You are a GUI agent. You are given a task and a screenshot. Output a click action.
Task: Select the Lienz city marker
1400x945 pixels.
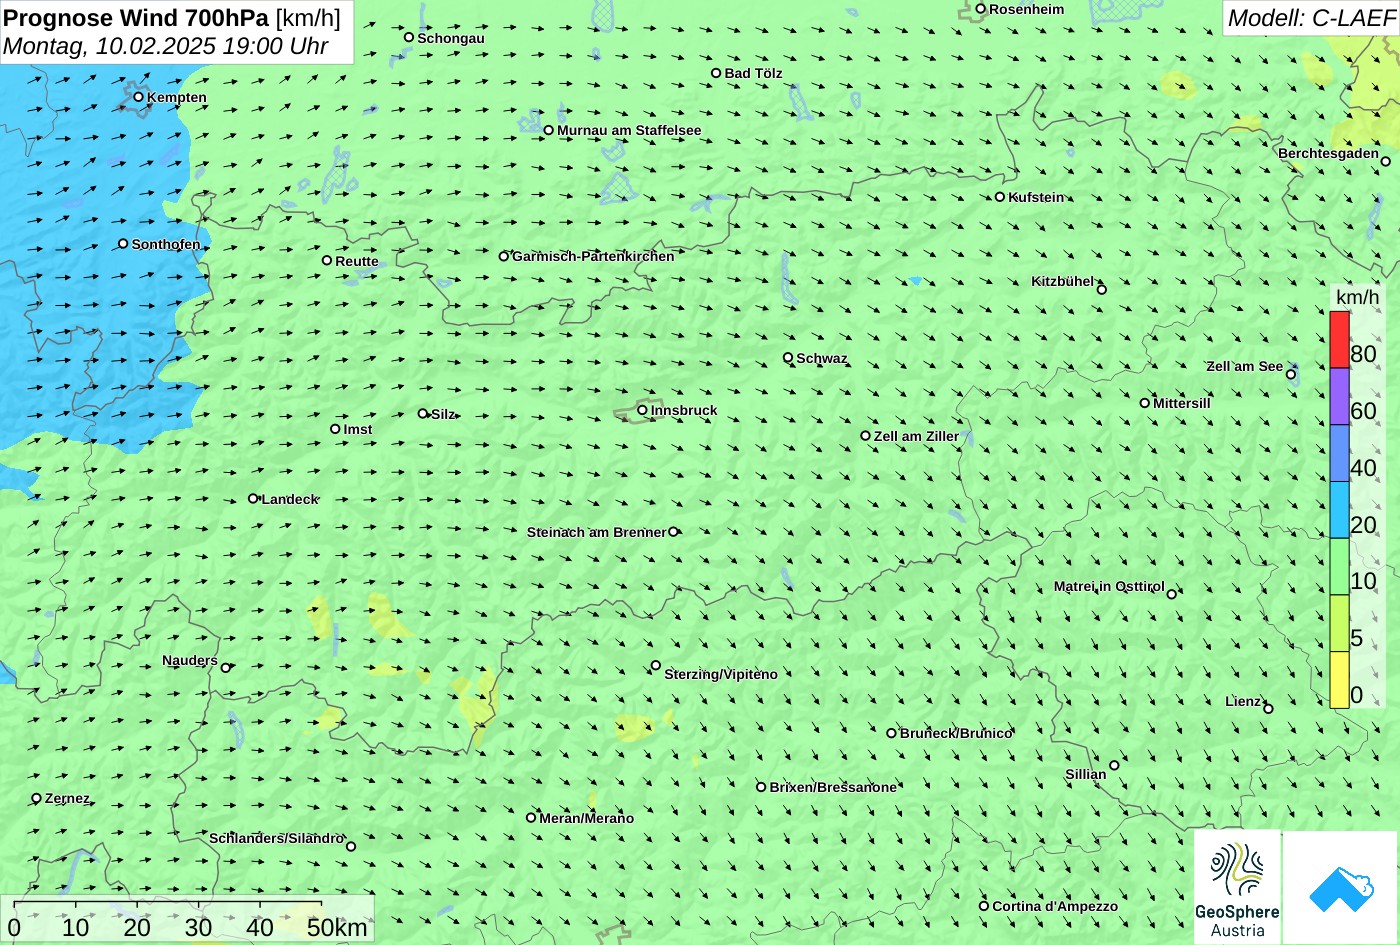click(x=1268, y=709)
